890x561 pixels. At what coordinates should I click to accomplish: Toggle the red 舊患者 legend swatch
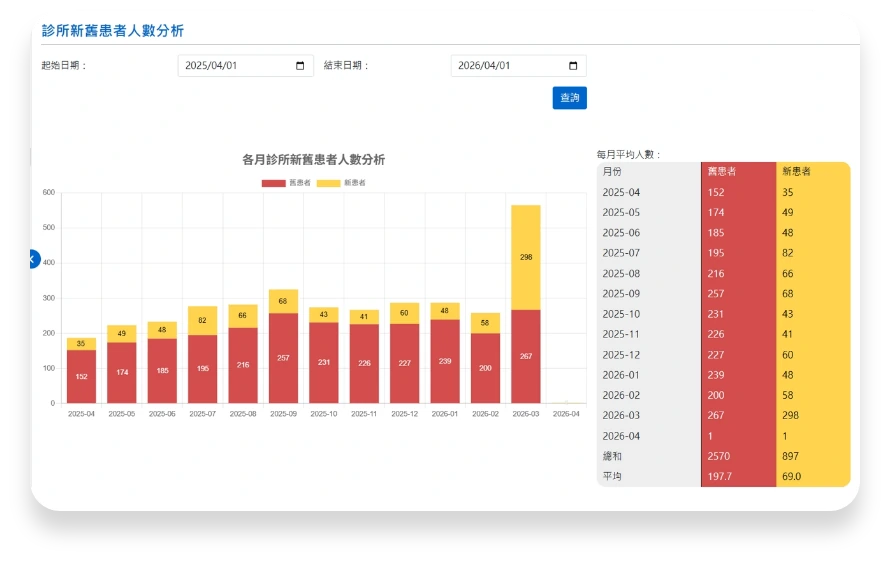tap(273, 183)
